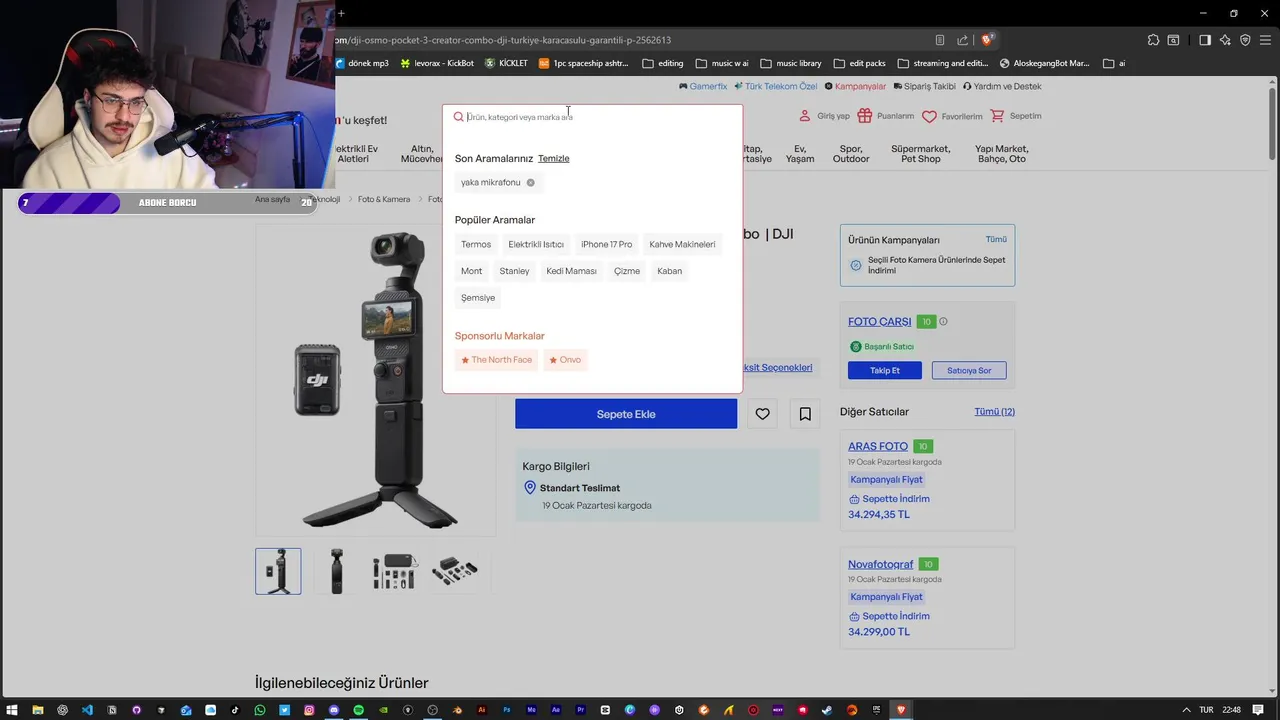Choose popular search 'Kedi Maması'
The width and height of the screenshot is (1280, 720).
pos(571,271)
